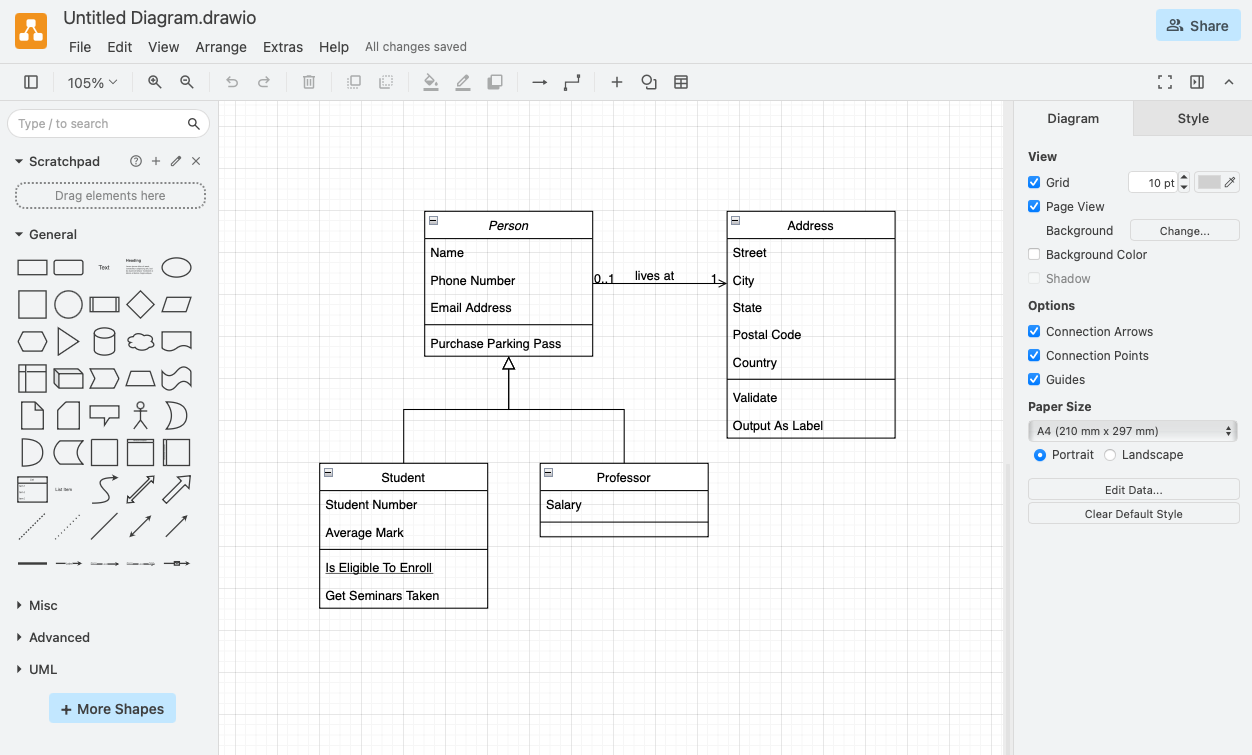Click the search magnifier icon in shapes search
This screenshot has height=755, width=1252.
[x=194, y=124]
